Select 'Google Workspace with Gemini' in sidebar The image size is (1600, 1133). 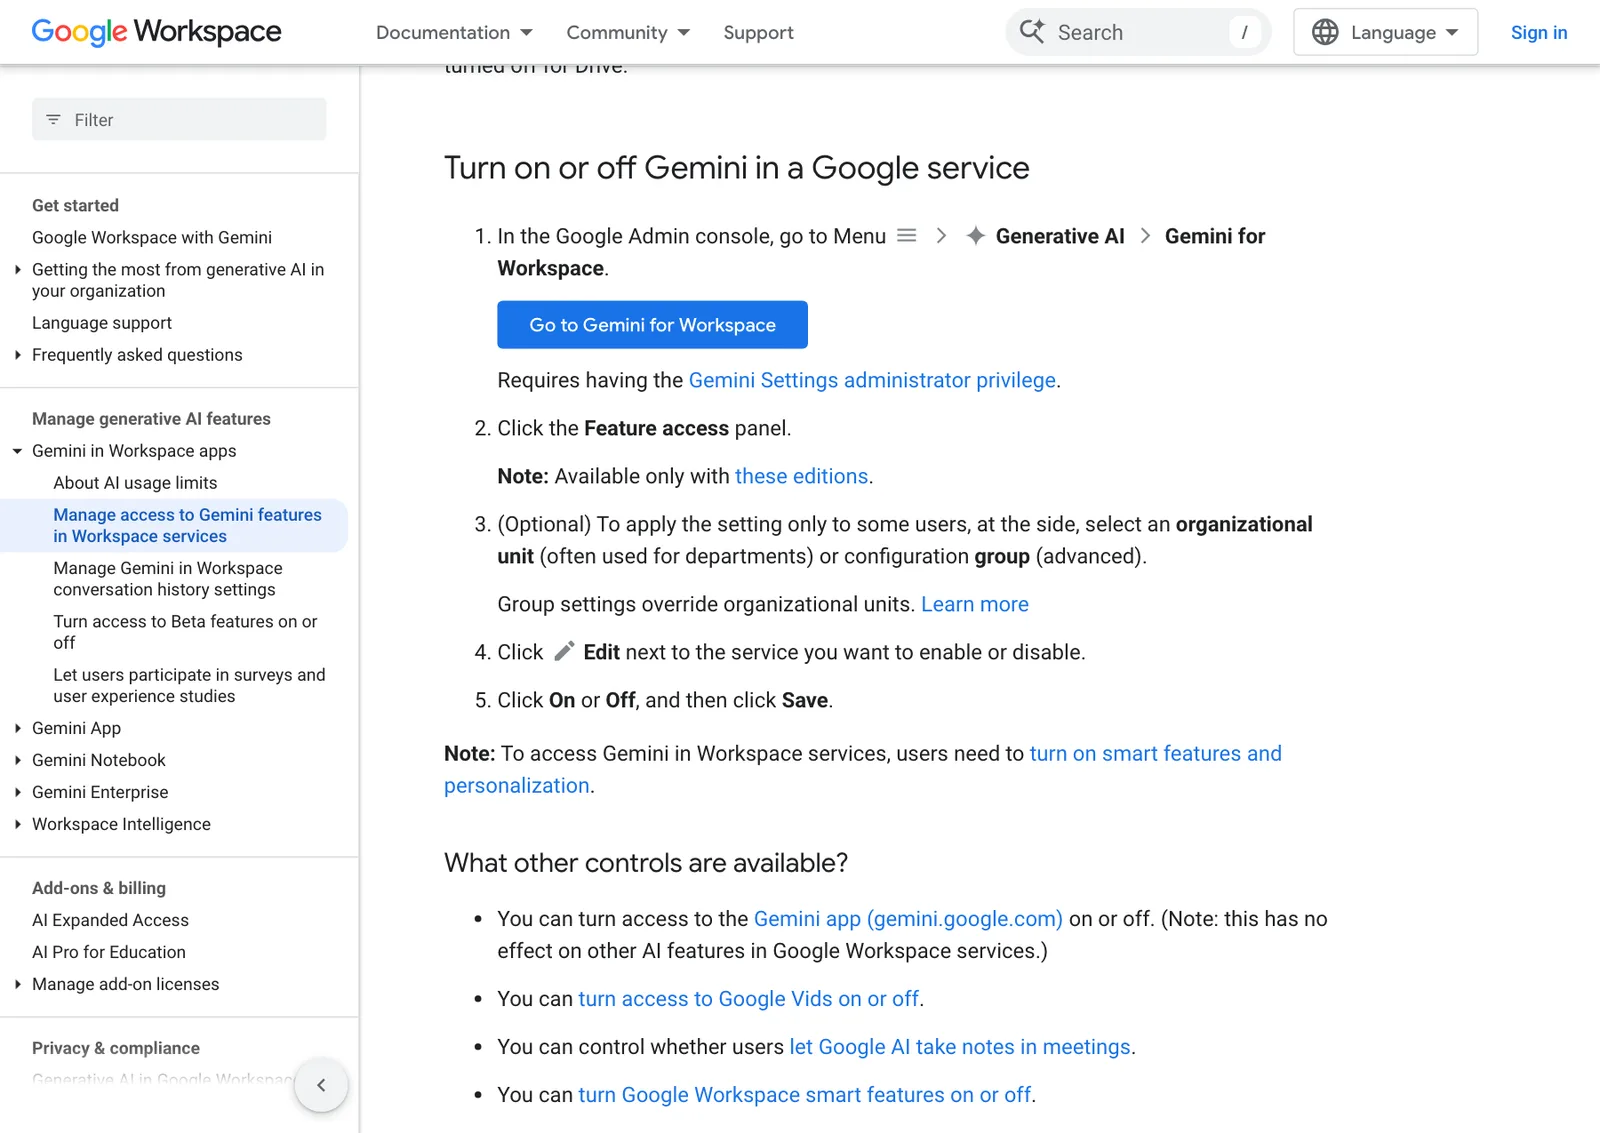click(152, 238)
